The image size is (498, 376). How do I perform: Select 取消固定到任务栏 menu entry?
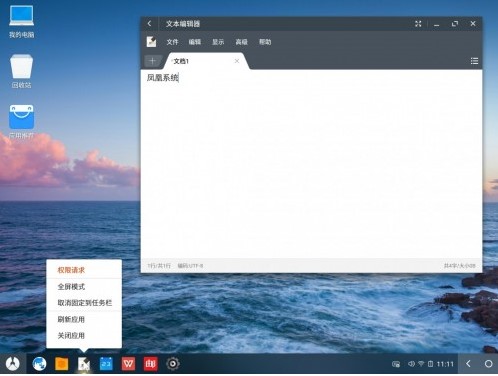[x=84, y=303]
